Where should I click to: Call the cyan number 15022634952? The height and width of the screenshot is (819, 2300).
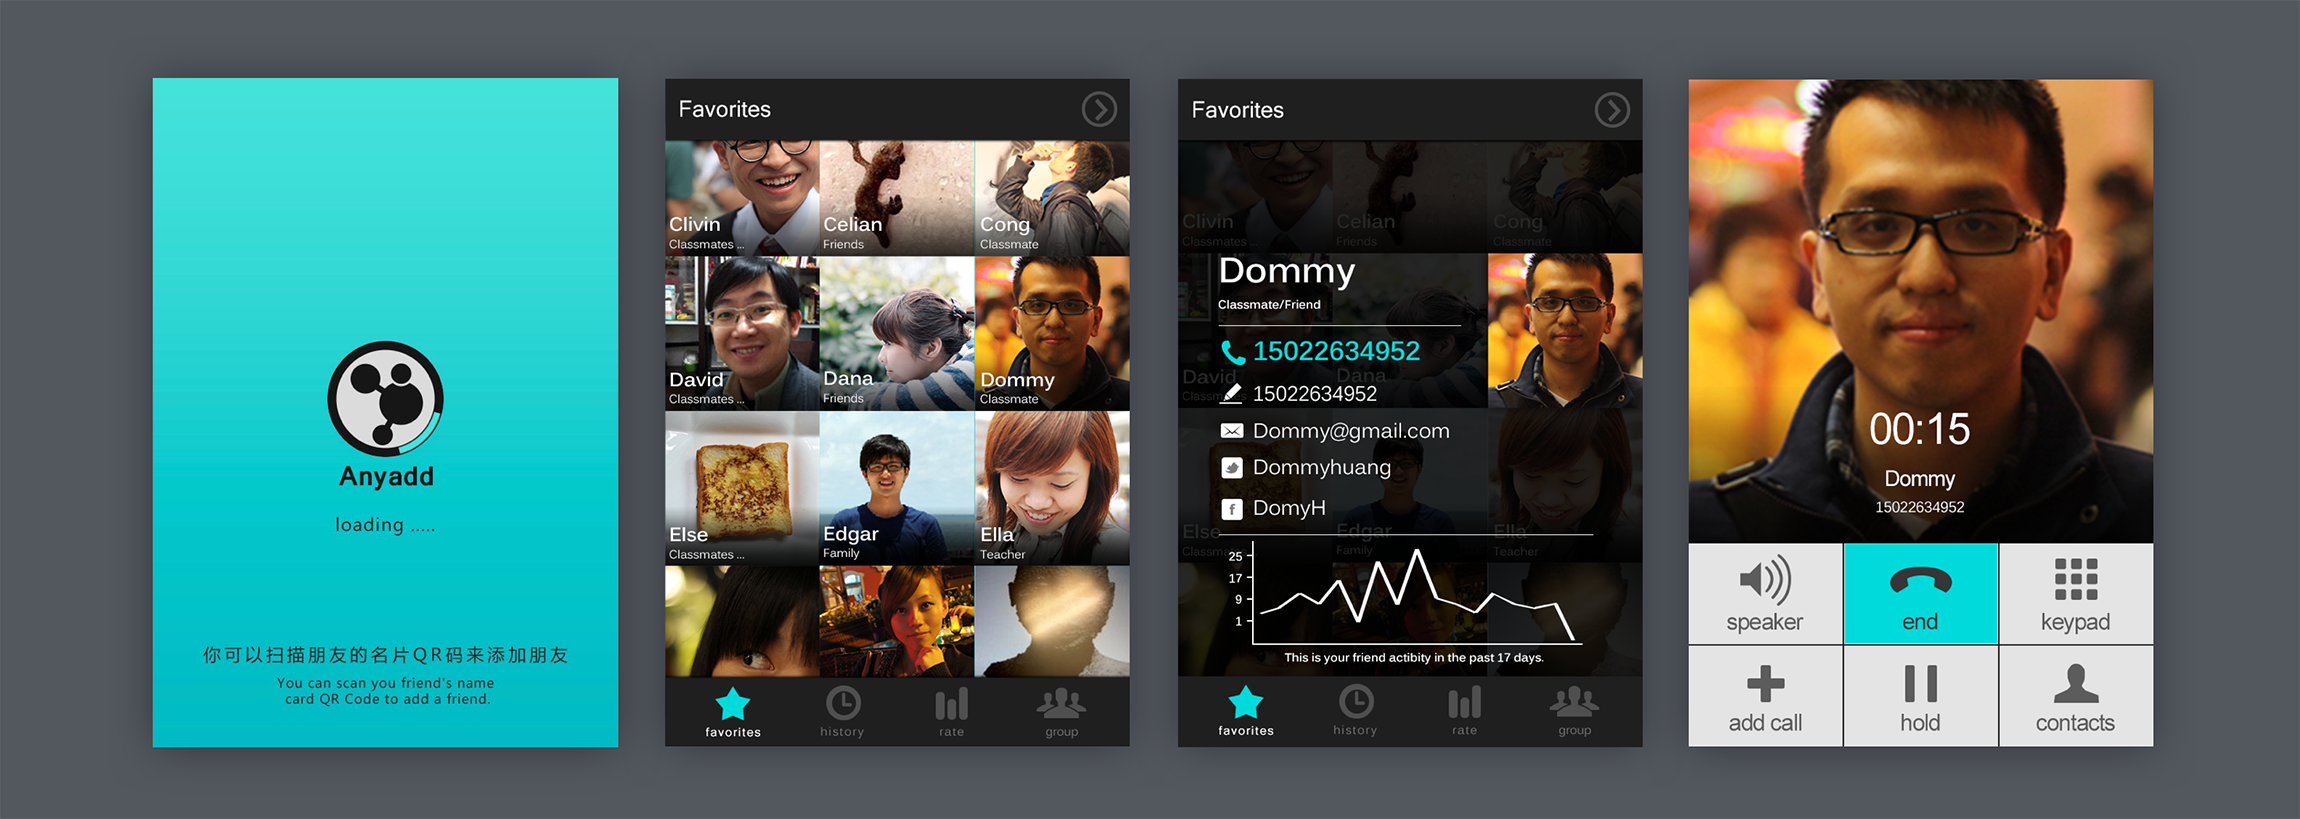click(x=1336, y=351)
